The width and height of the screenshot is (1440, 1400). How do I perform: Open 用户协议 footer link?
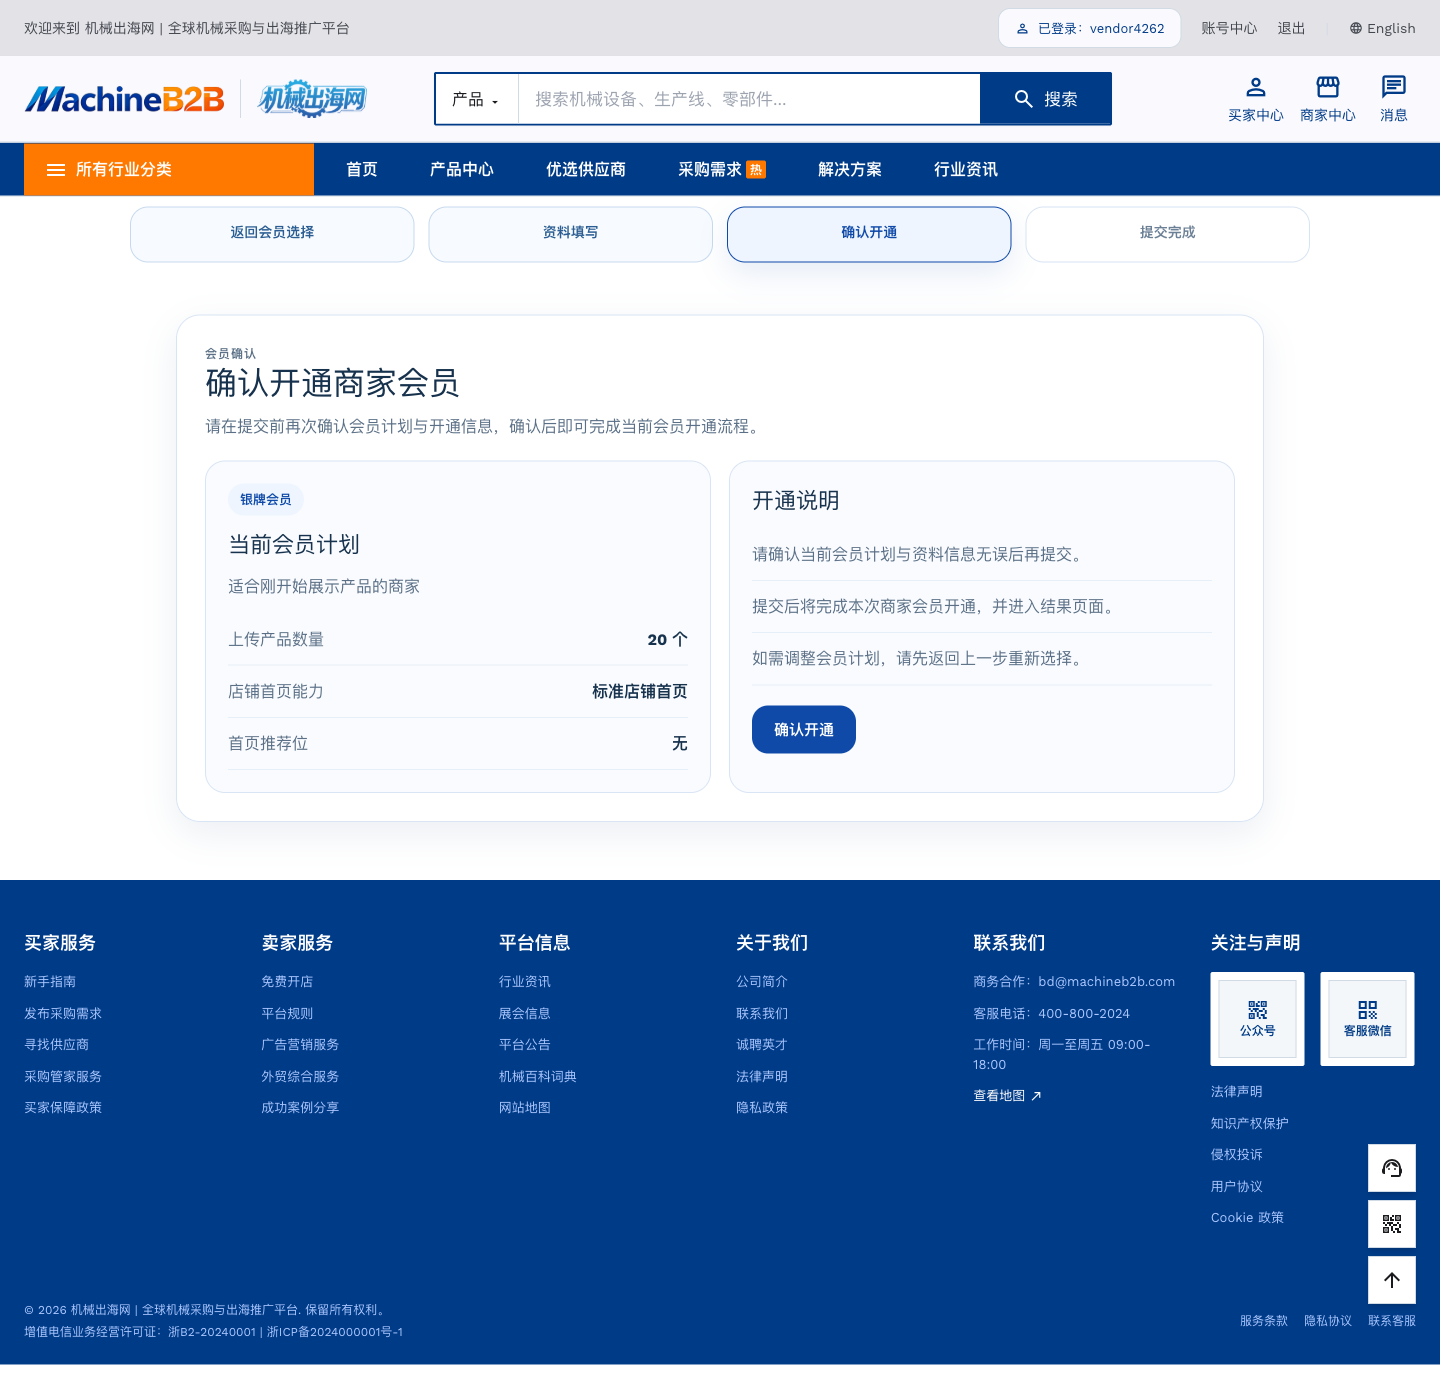pos(1237,1186)
